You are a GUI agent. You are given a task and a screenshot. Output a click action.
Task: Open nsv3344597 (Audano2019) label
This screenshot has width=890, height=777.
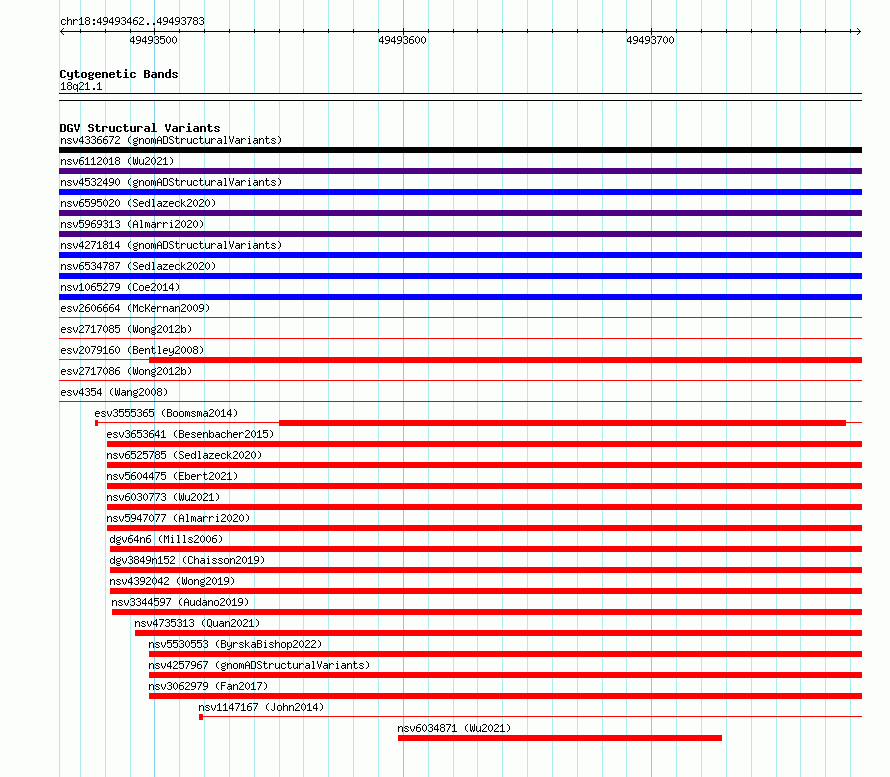click(180, 602)
